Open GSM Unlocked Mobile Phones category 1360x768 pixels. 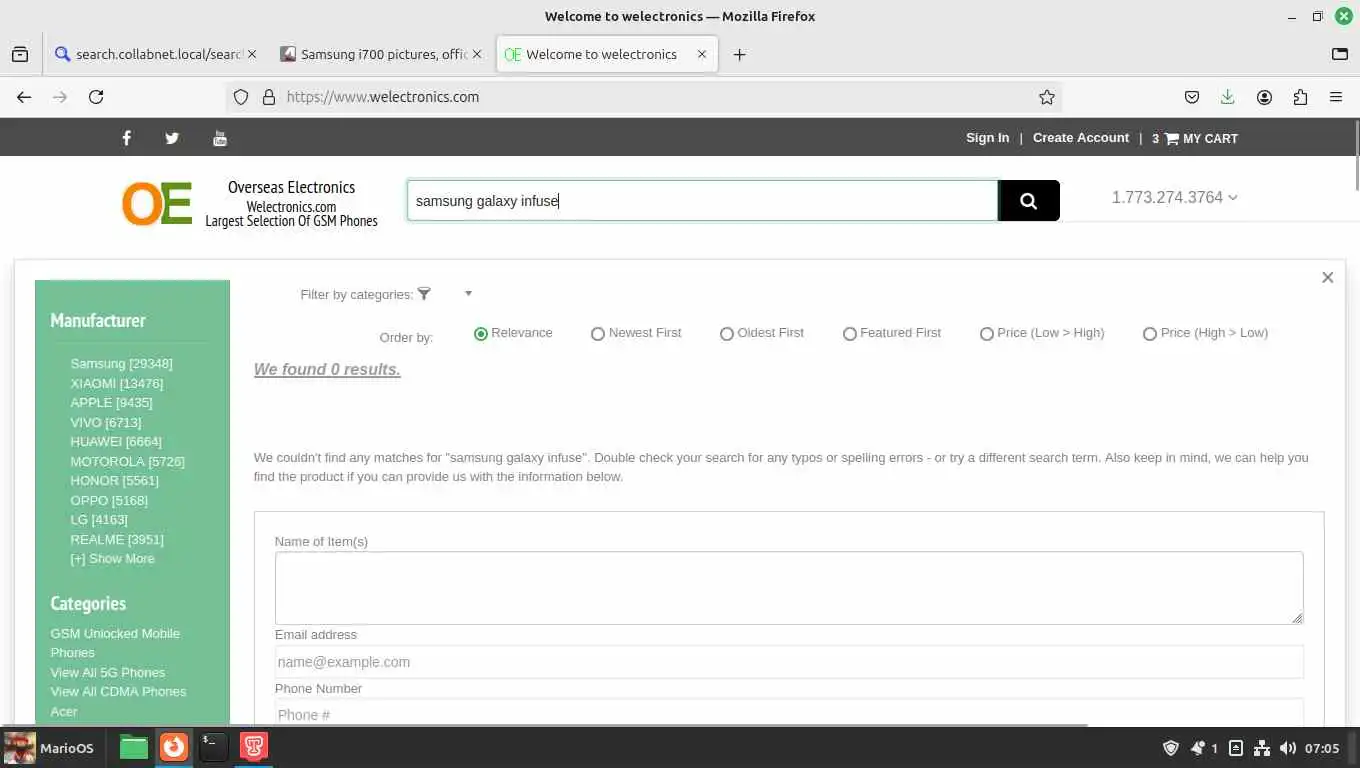(x=115, y=643)
